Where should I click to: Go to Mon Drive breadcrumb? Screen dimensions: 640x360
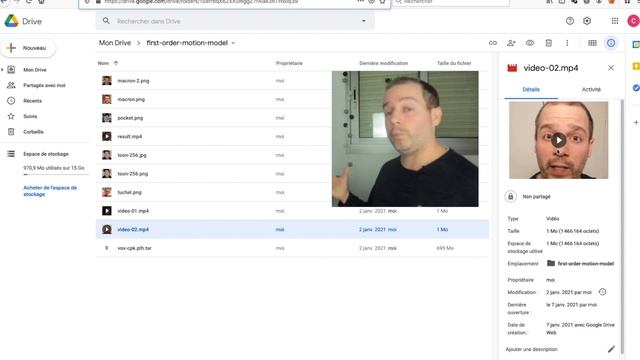point(115,43)
